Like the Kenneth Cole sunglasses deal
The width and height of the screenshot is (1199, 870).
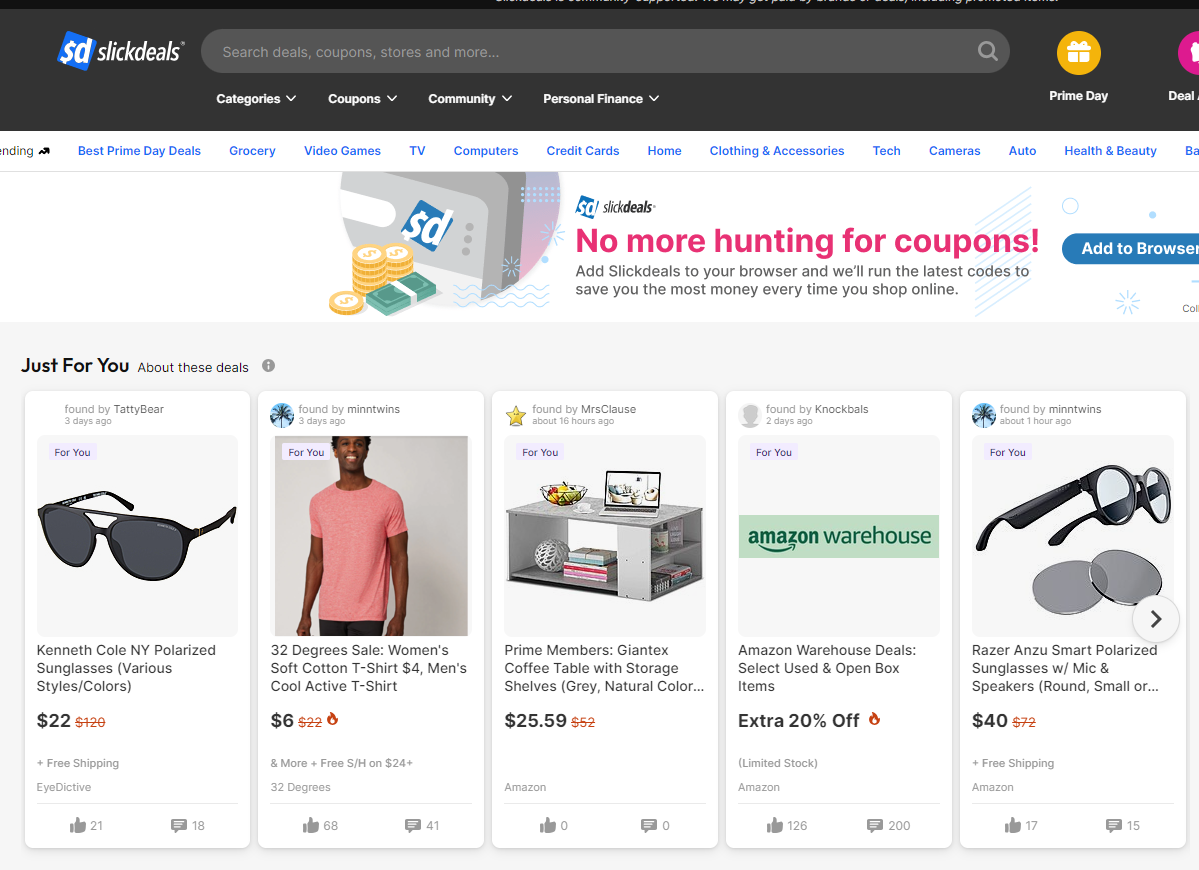(x=77, y=825)
